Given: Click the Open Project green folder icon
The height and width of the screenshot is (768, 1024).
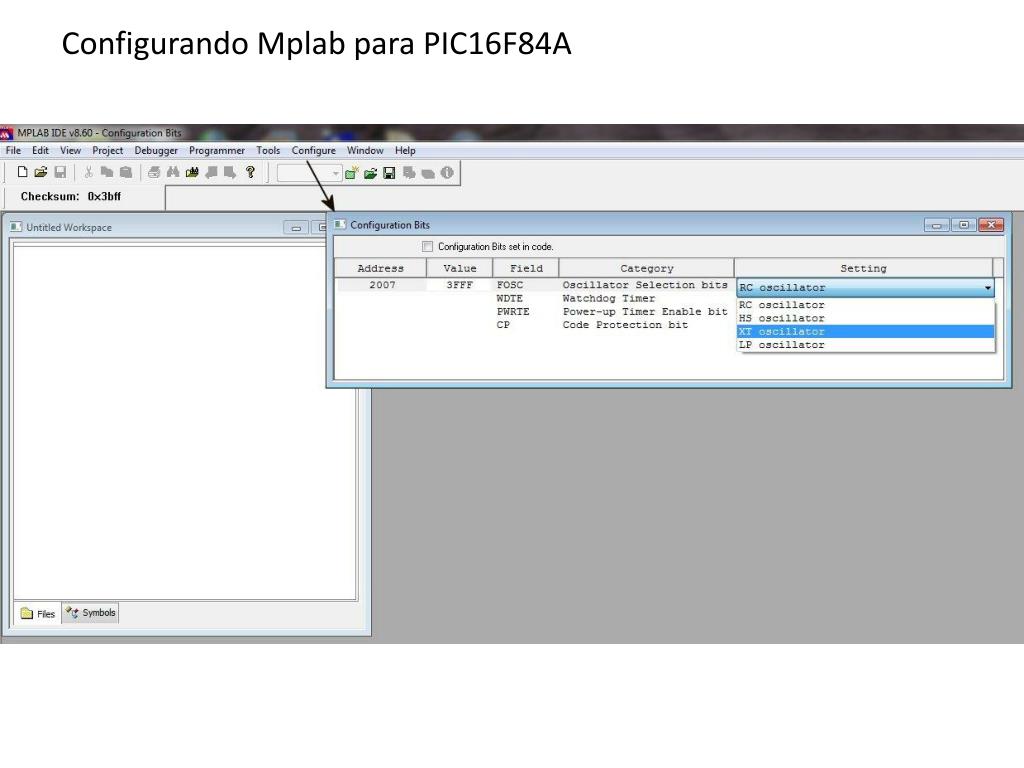Looking at the screenshot, I should (x=370, y=173).
